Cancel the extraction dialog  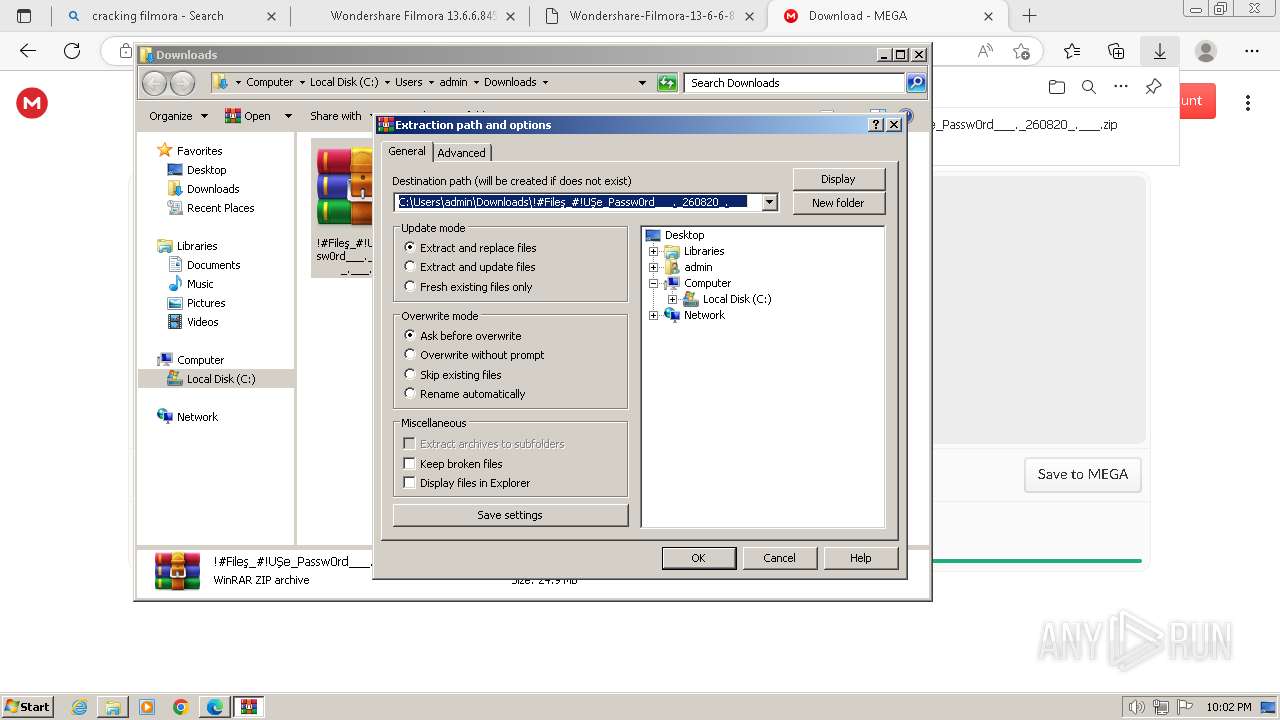point(779,558)
